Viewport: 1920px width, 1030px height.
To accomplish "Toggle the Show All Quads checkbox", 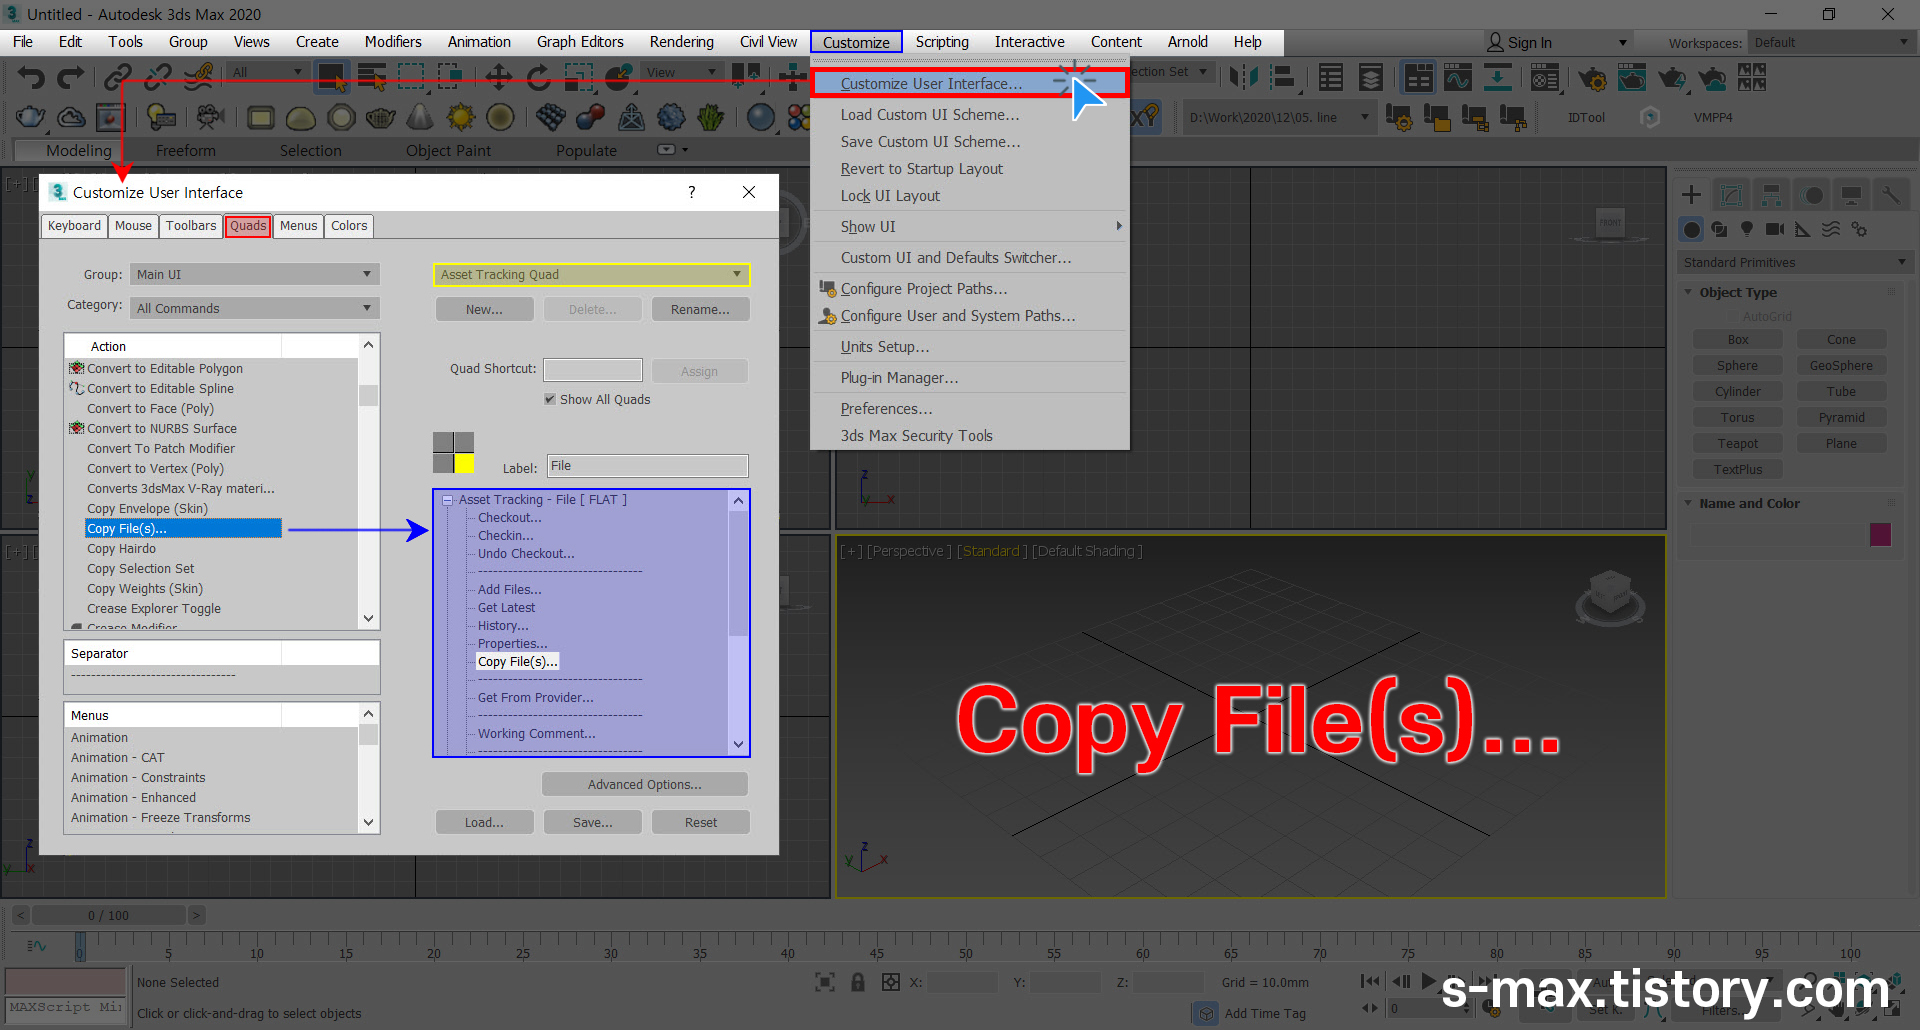I will (550, 399).
